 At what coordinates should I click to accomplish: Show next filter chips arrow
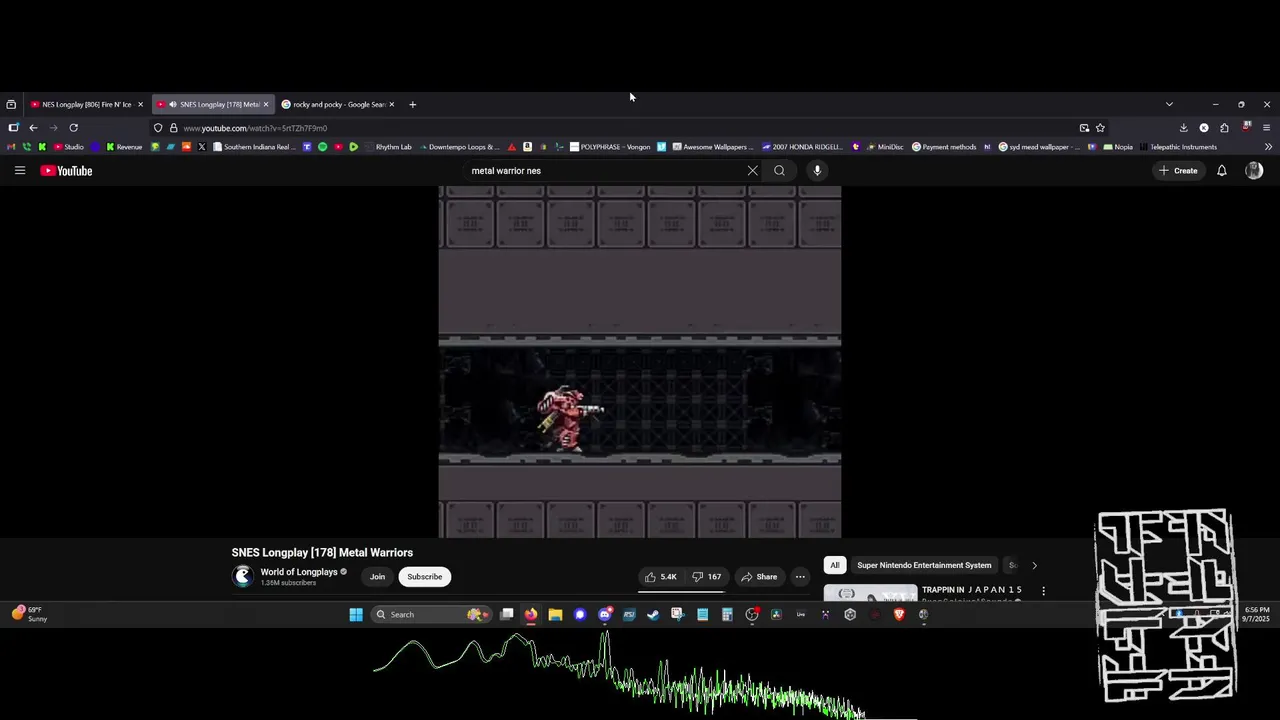pyautogui.click(x=1034, y=565)
